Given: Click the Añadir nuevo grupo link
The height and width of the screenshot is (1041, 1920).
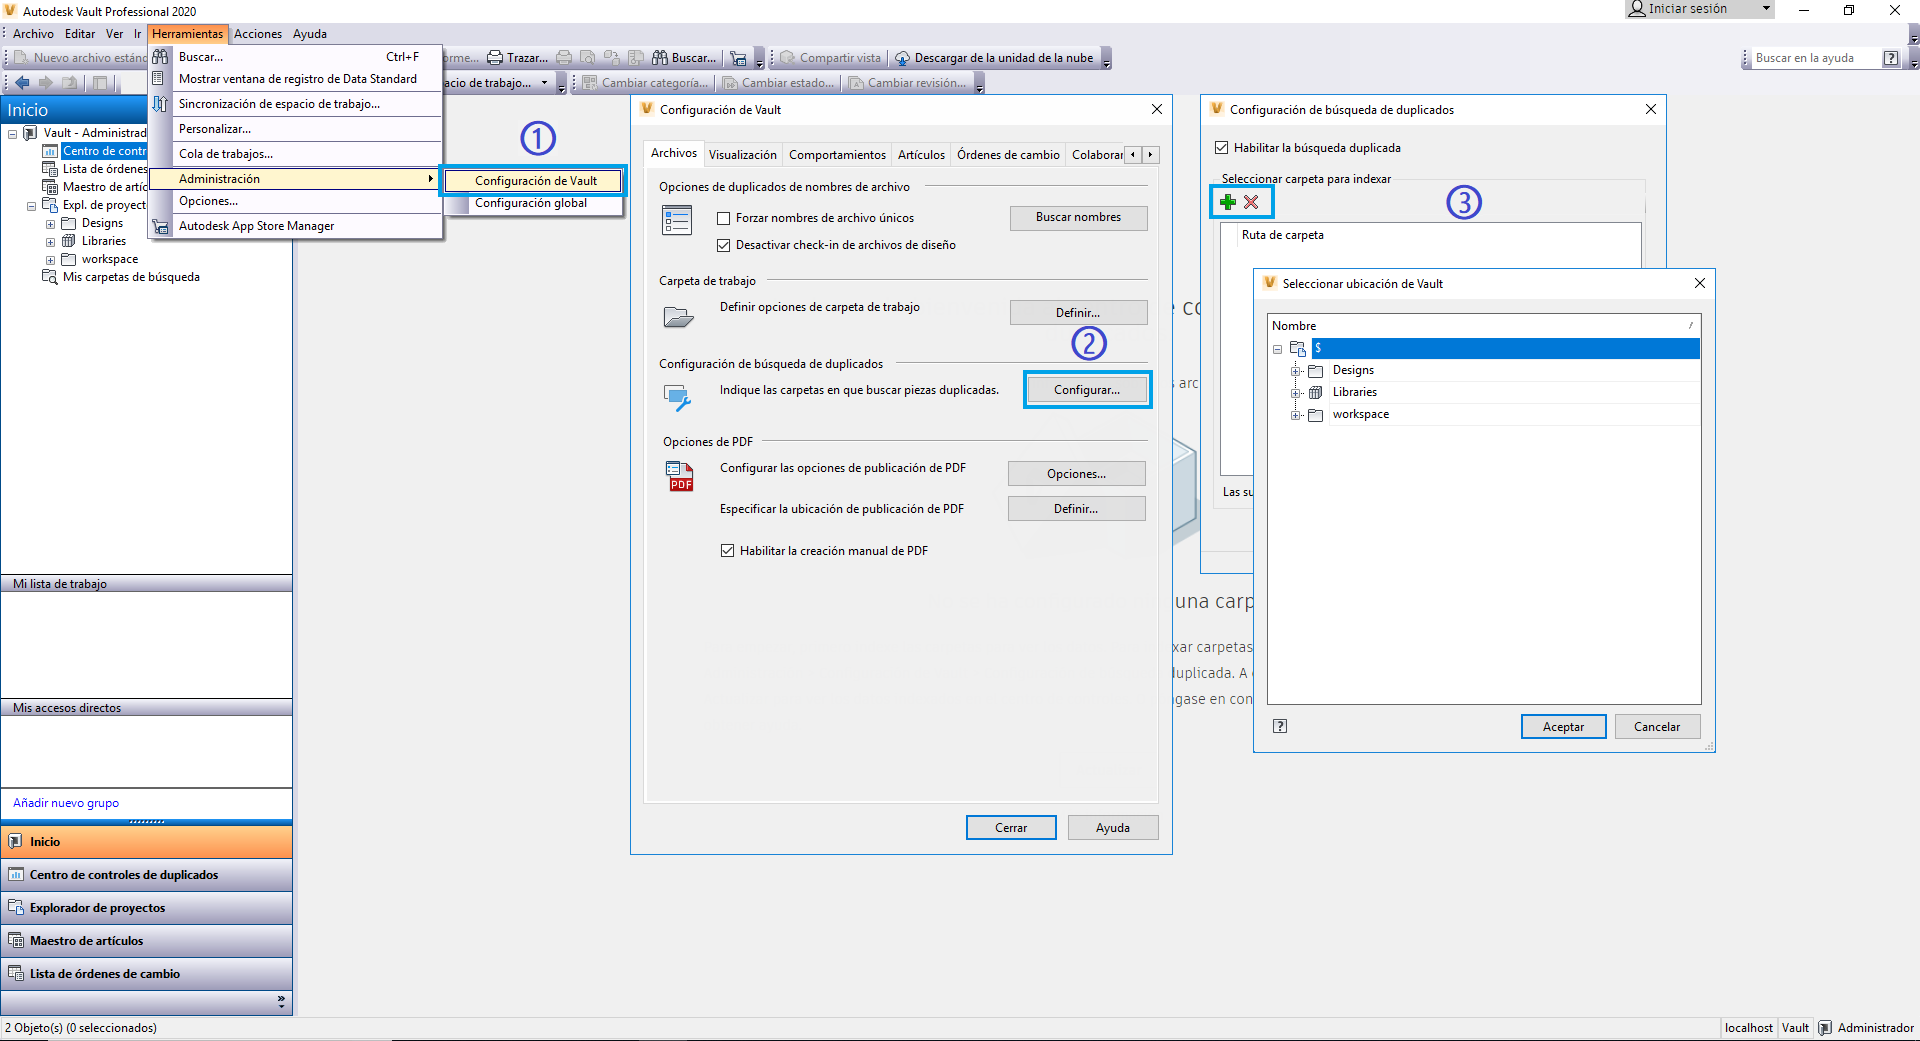Looking at the screenshot, I should click(66, 803).
